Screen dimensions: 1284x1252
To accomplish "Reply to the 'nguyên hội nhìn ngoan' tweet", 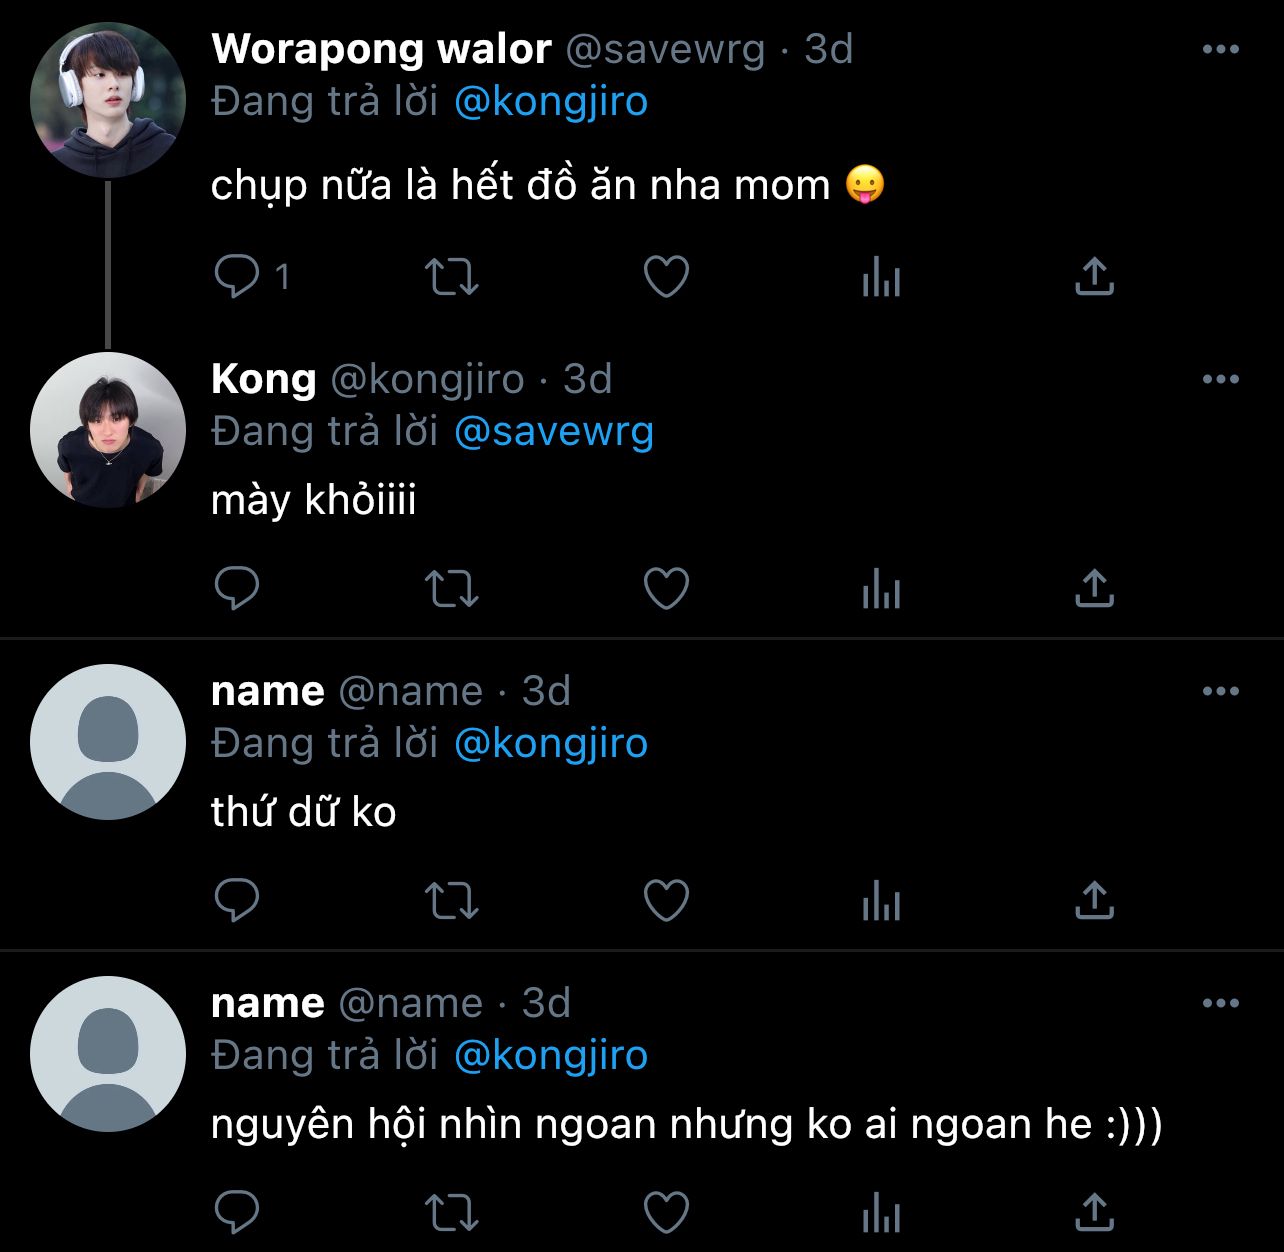I will pos(237,1212).
